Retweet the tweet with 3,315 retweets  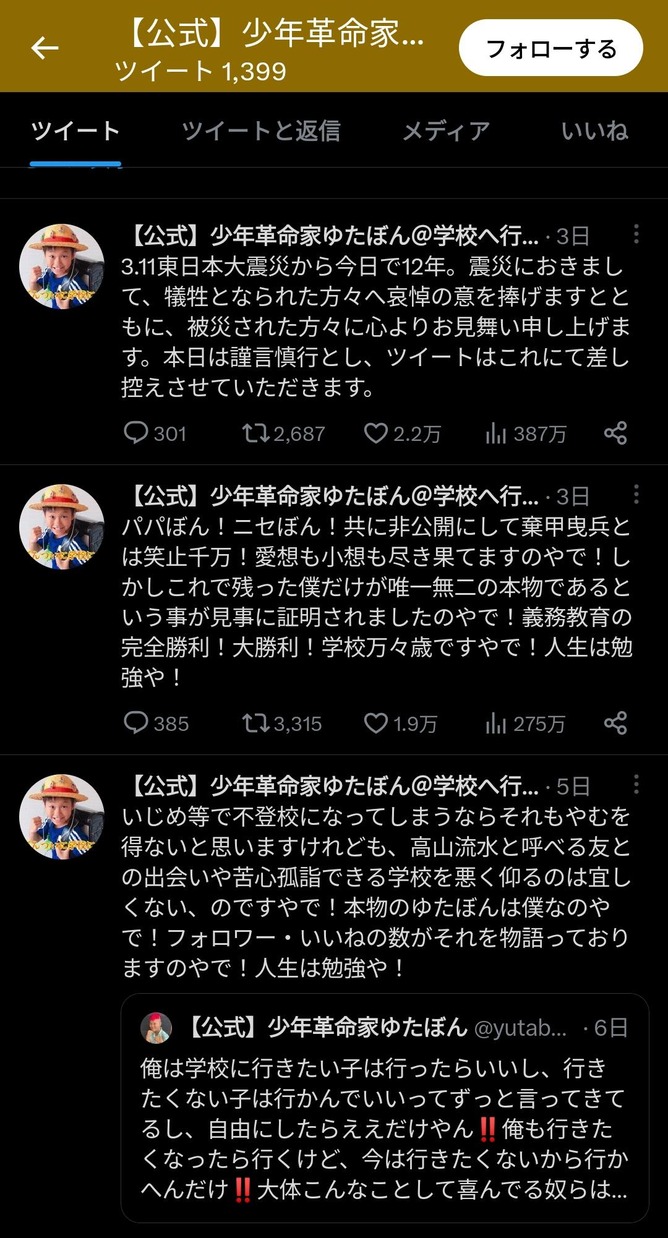tap(282, 722)
